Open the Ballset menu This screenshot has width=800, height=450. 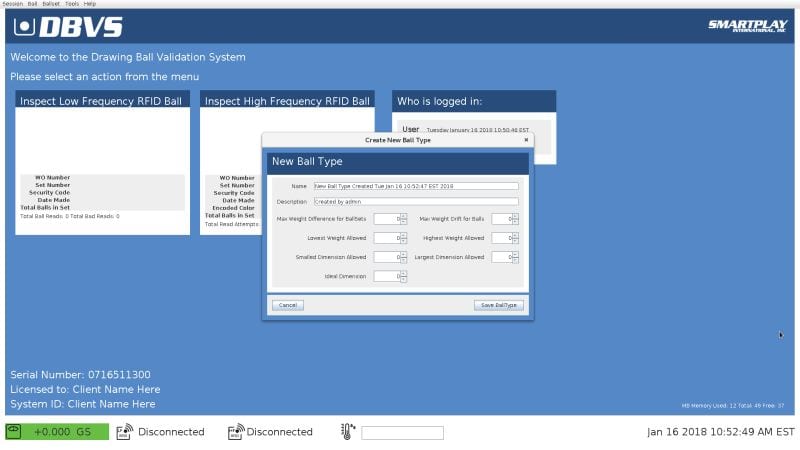tap(51, 4)
